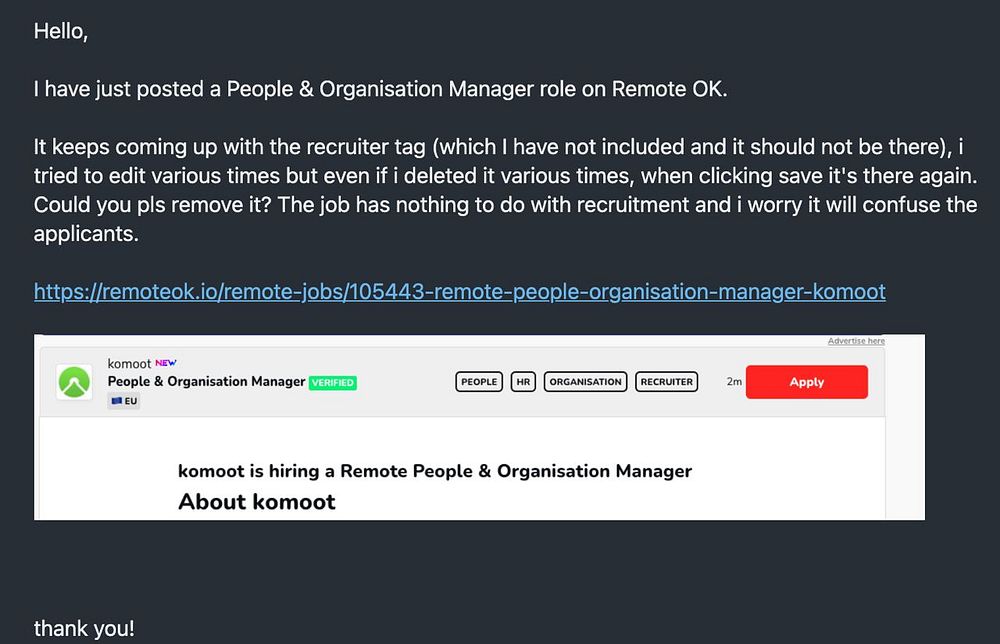The image size is (1000, 644).
Task: Select the RECRUITER tag
Action: coord(666,382)
